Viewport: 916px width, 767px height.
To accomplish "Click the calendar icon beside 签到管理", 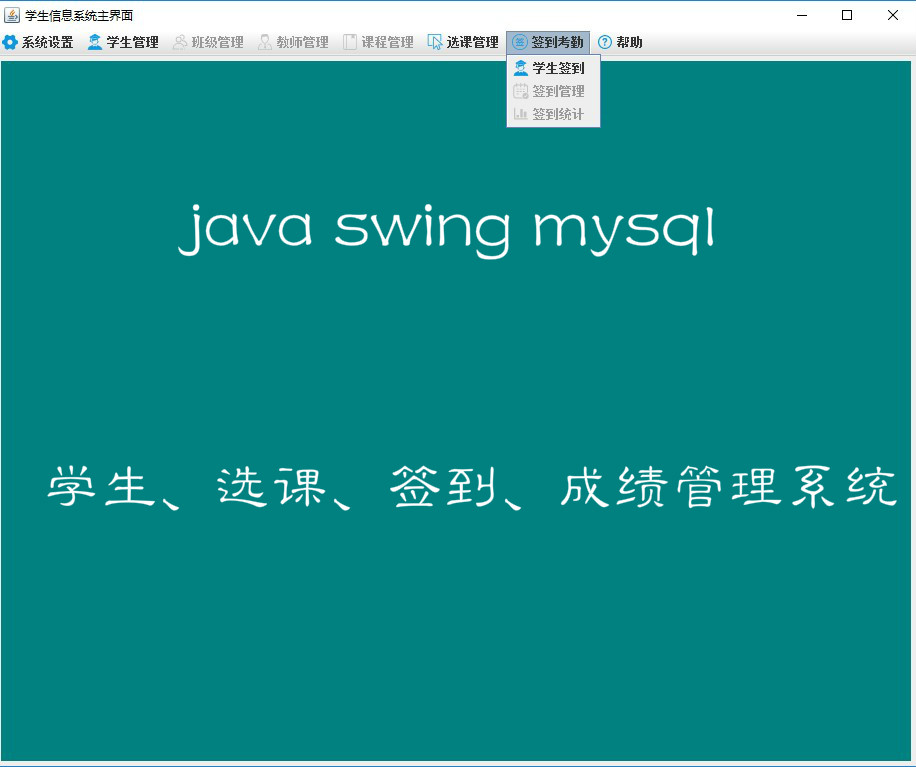I will coord(521,91).
